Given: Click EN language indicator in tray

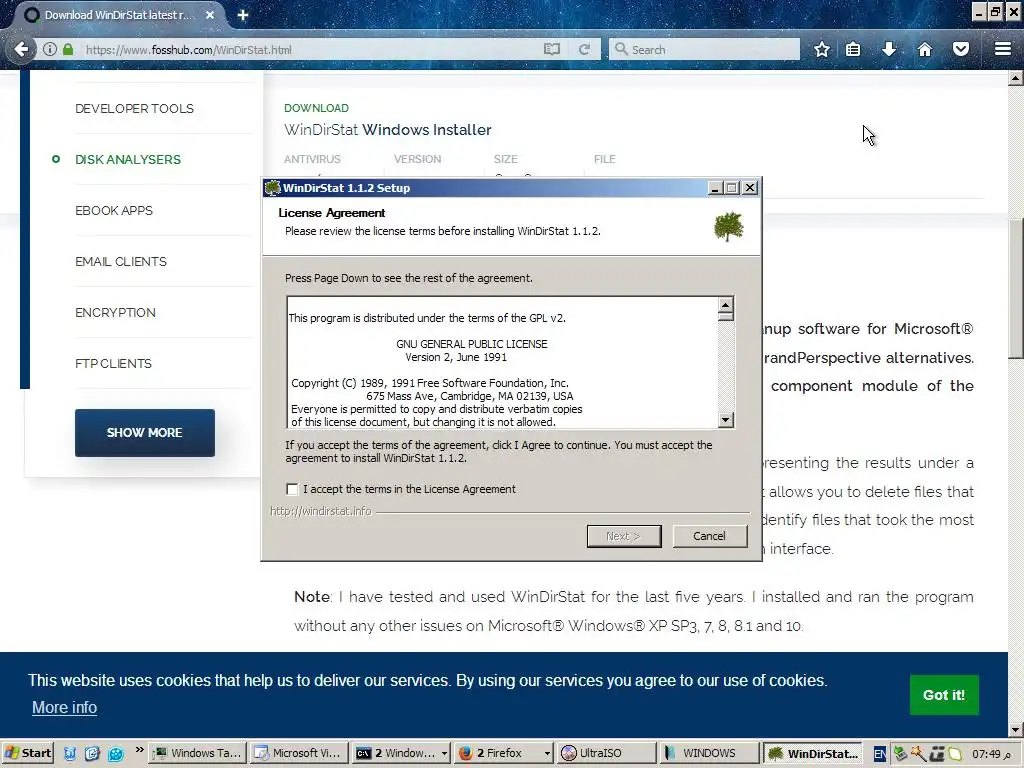Looking at the screenshot, I should (879, 754).
